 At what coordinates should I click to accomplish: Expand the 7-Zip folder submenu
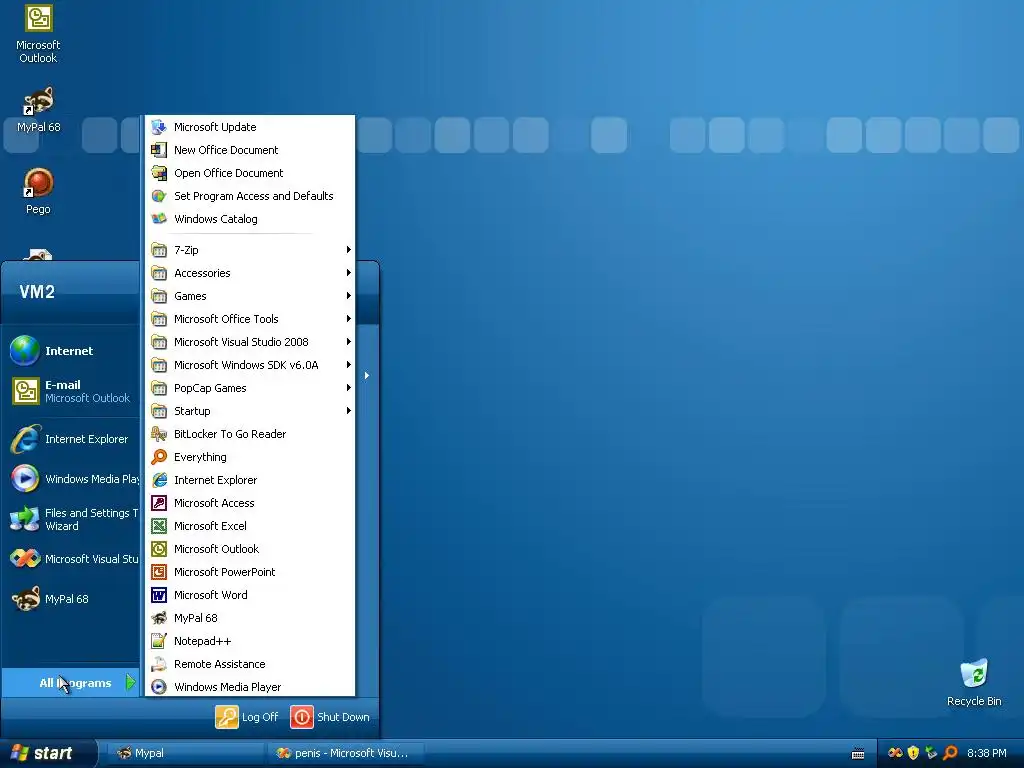click(249, 250)
